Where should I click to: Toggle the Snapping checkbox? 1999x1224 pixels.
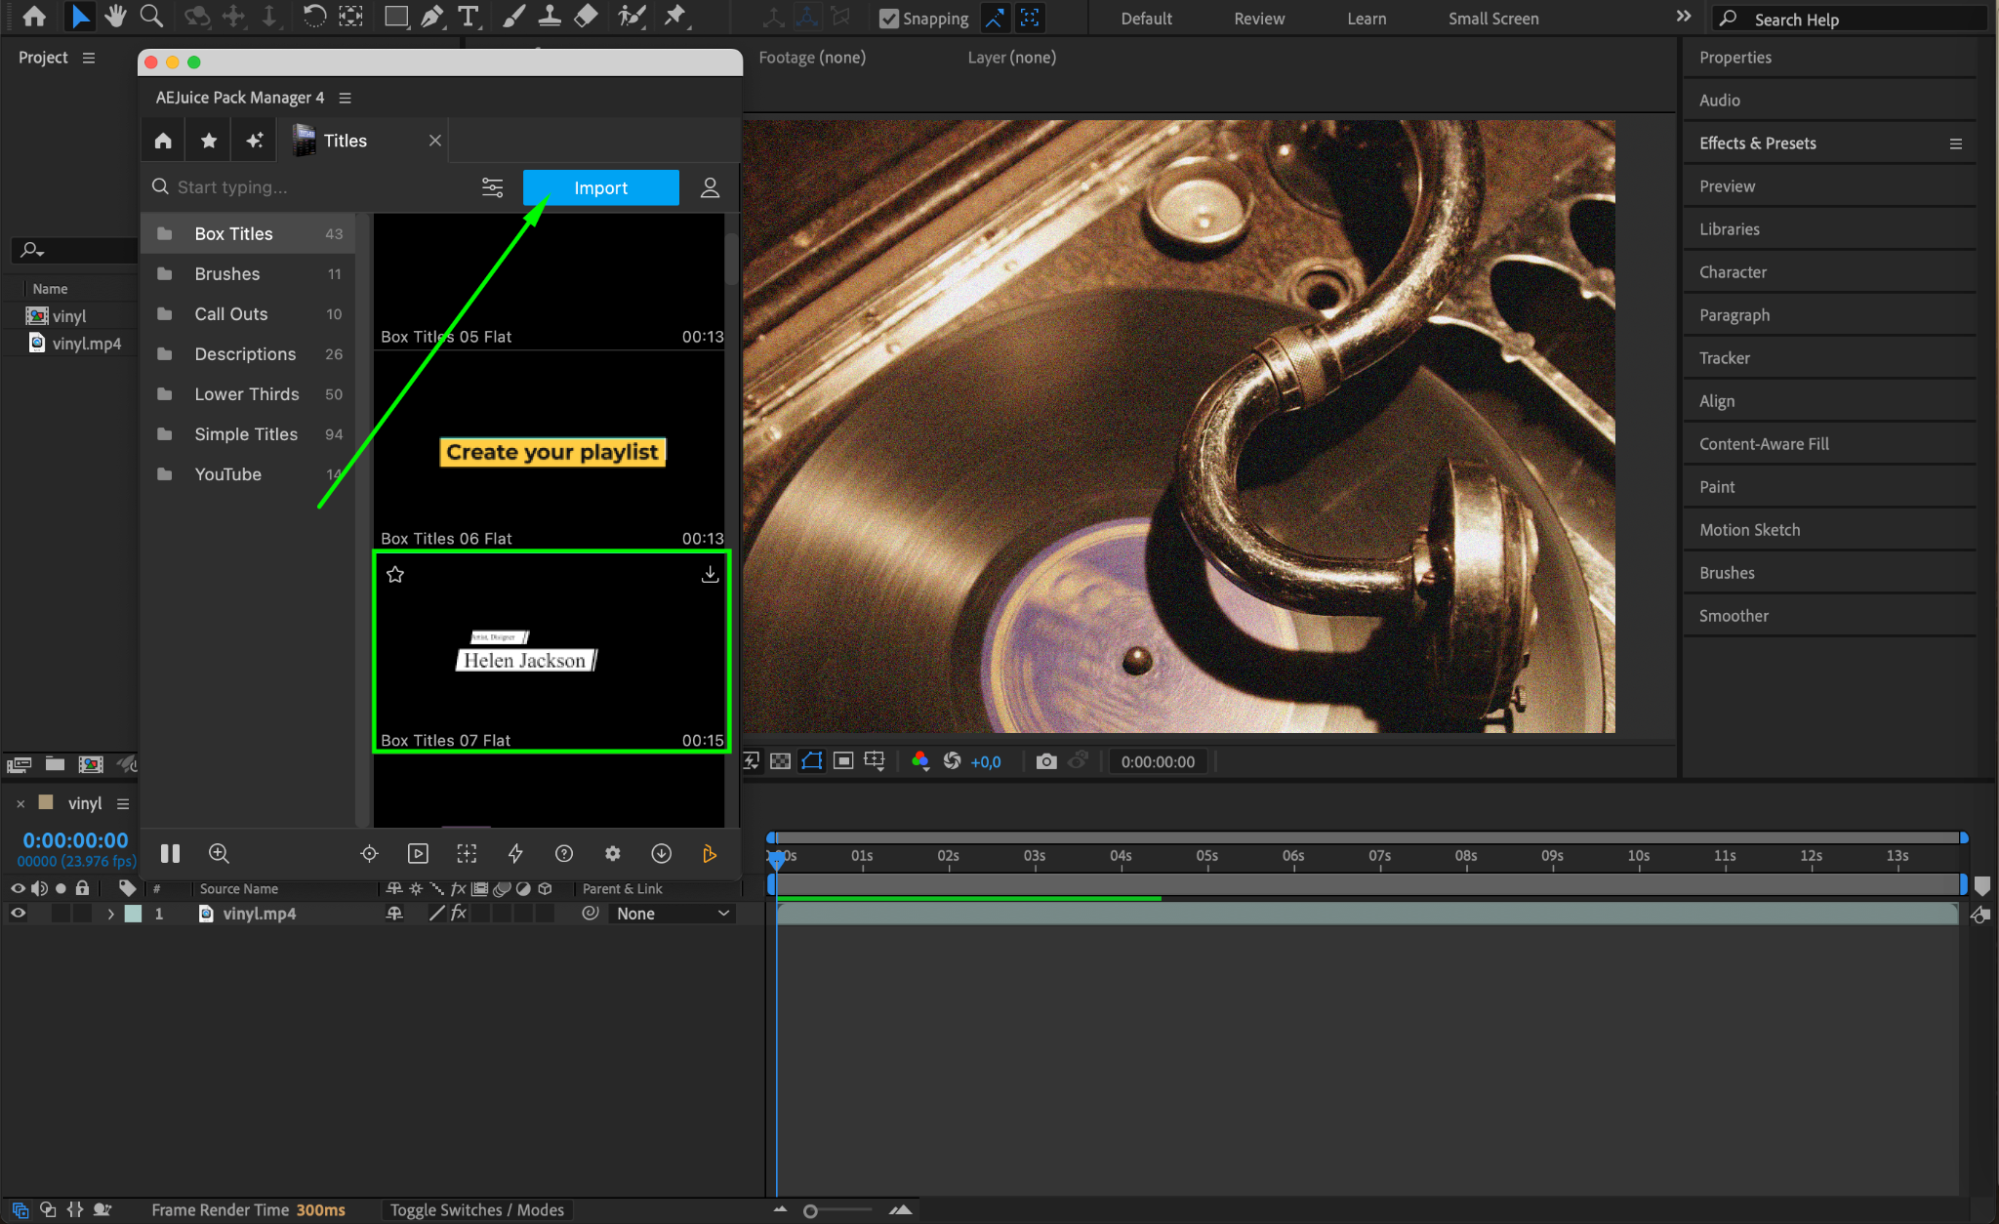(888, 18)
